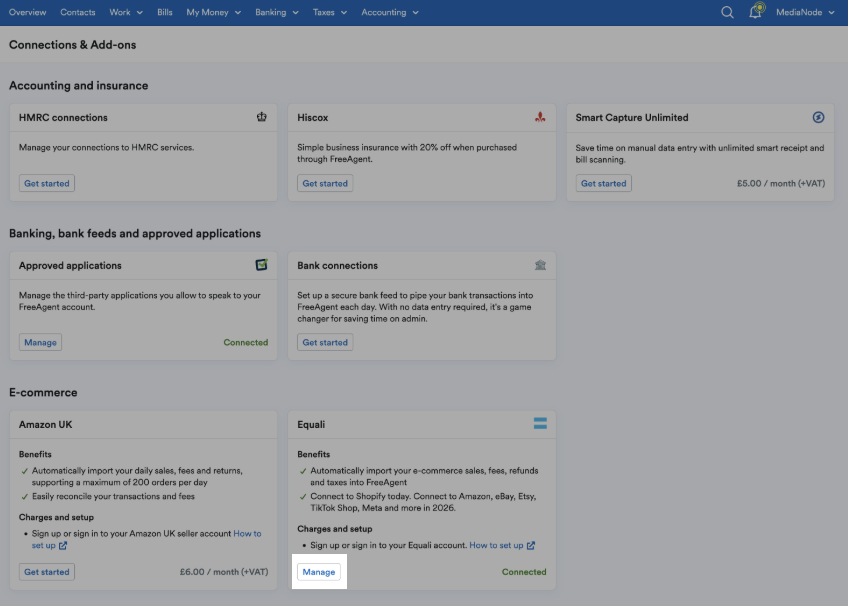
Task: Expand the Banking menu
Action: point(276,12)
